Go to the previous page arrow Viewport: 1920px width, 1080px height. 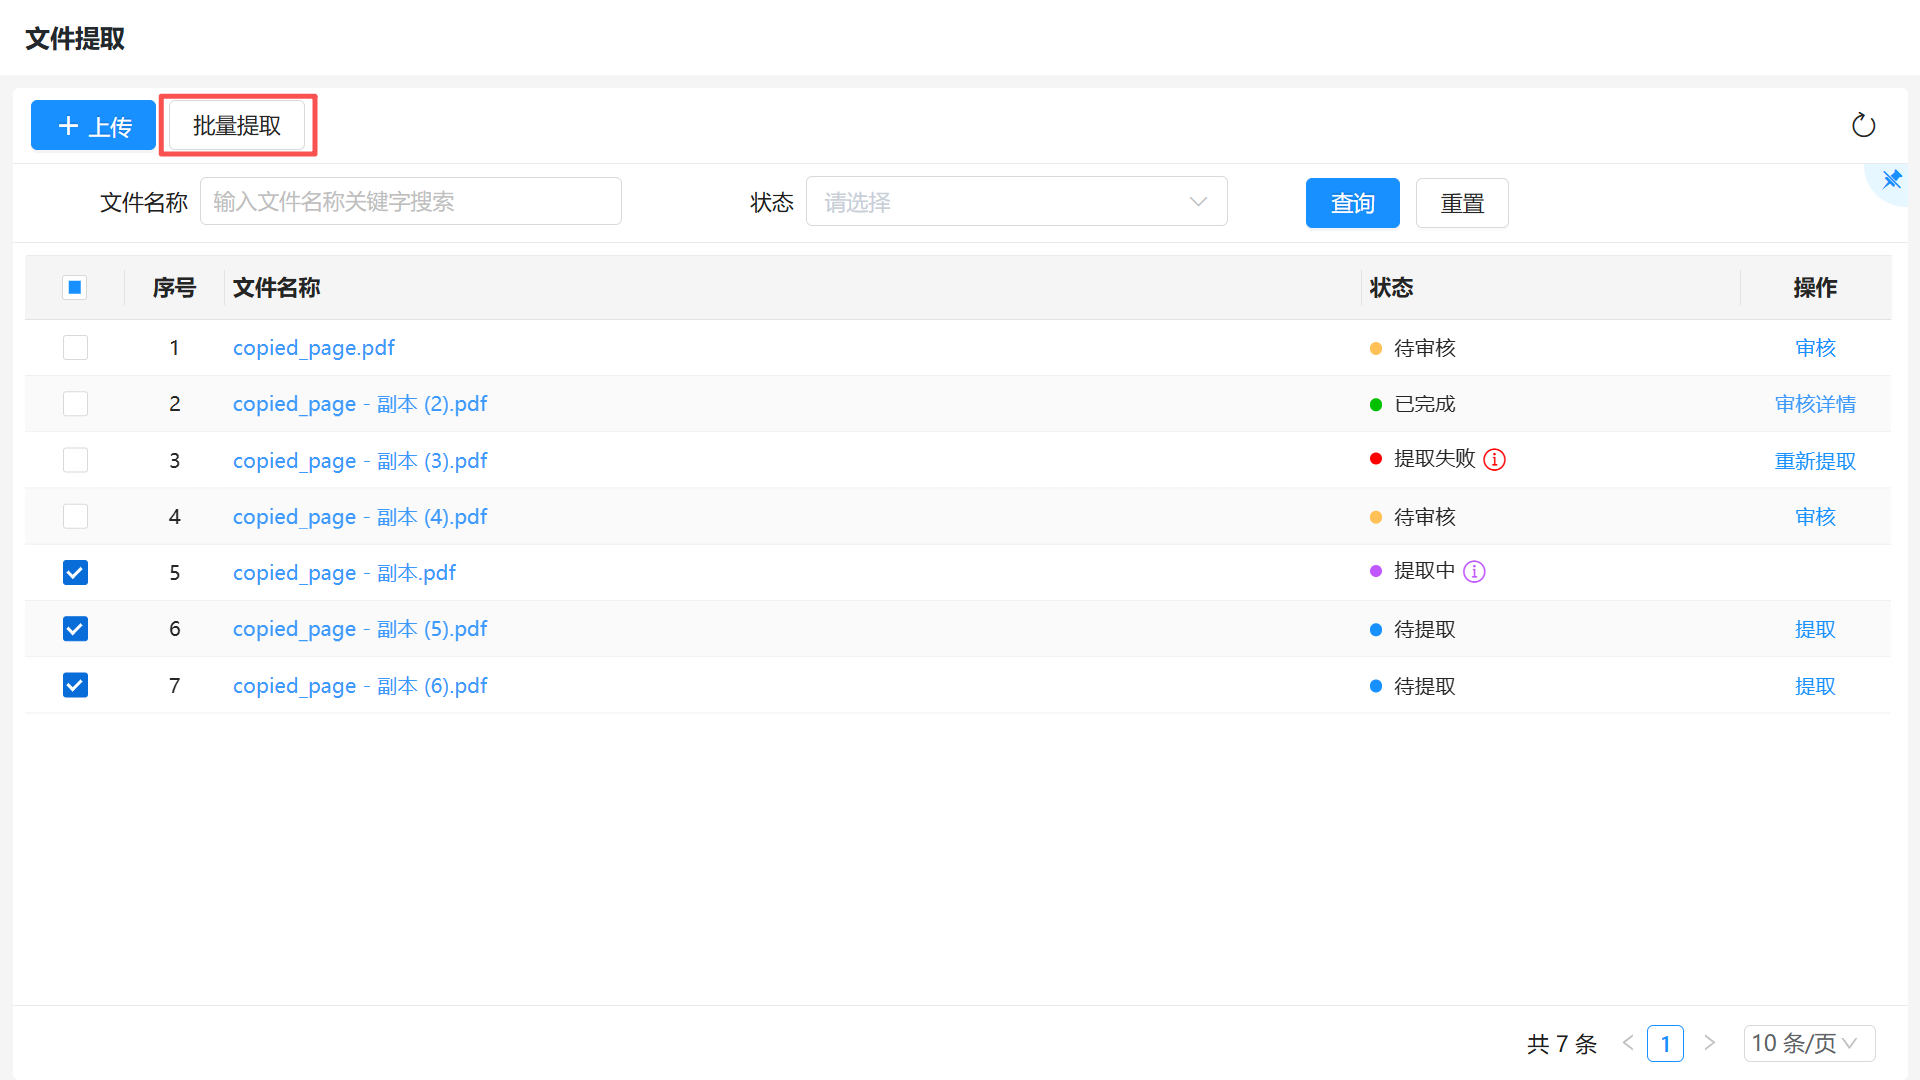[1628, 1043]
